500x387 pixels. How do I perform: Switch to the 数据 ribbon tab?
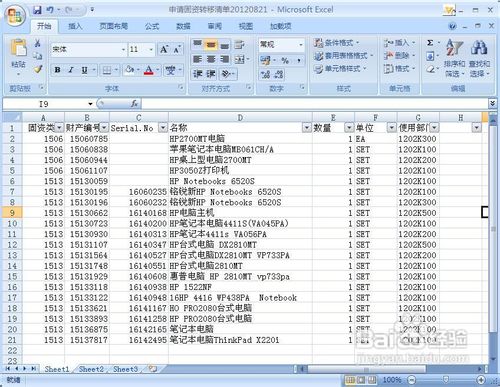(x=183, y=26)
